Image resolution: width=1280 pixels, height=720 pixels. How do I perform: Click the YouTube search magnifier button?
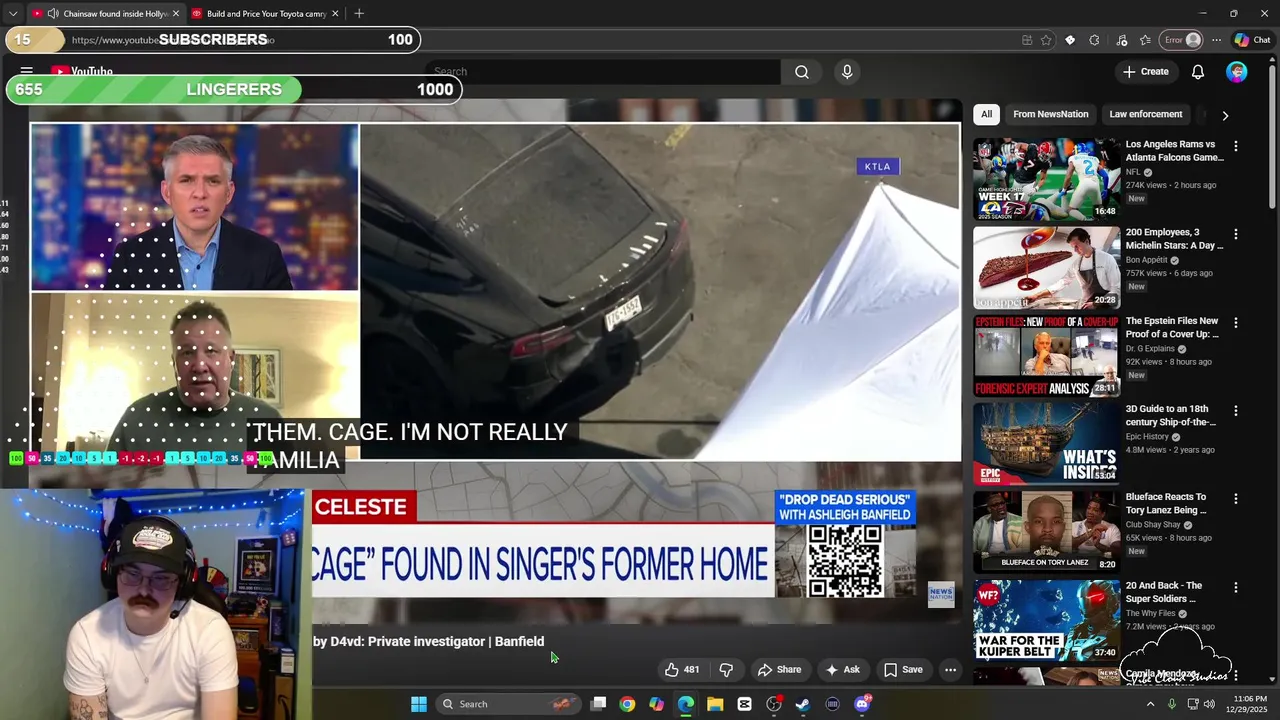[x=801, y=72]
